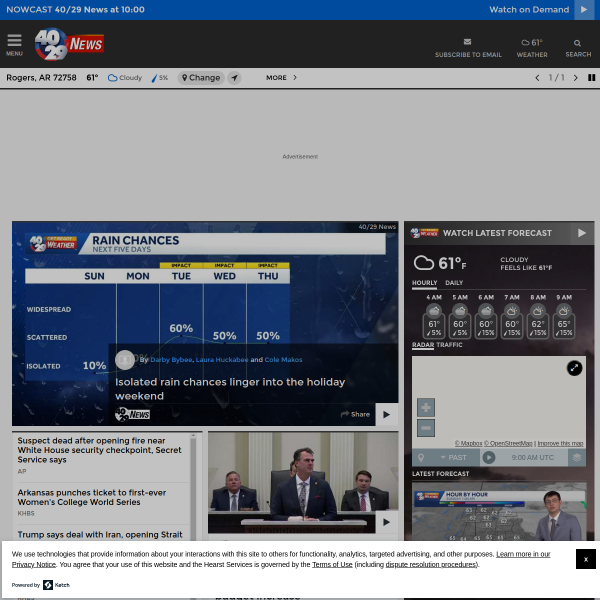The image size is (600, 600).
Task: Click NOWCAST 40/29 News at 10:00 text
Action: 75,10
